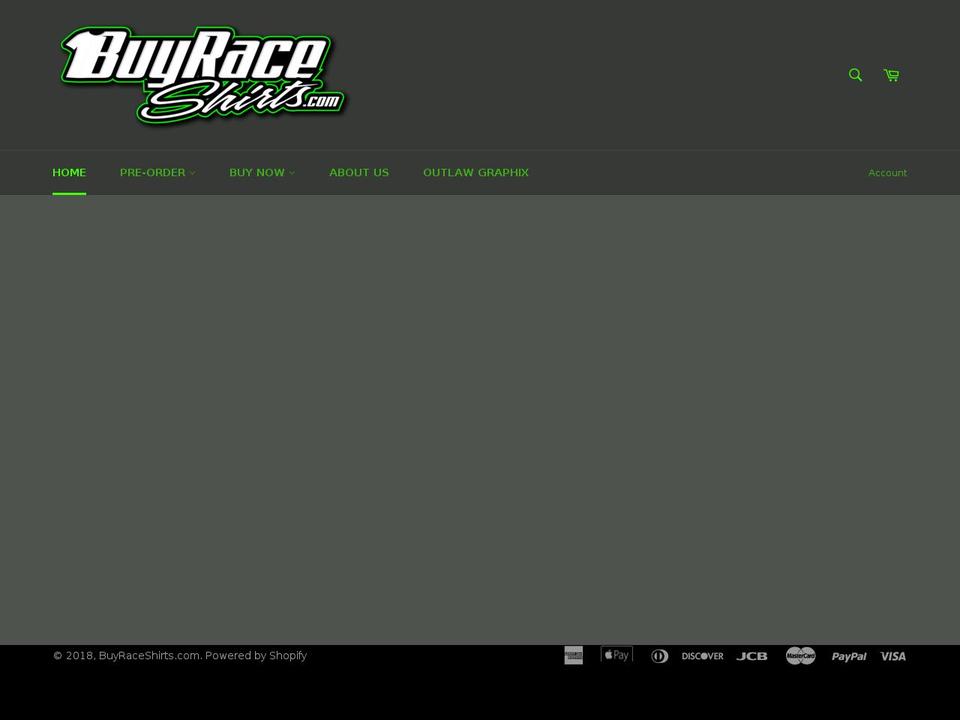Screen dimensions: 960x720
Task: Click the Apple Pay payment icon
Action: click(x=617, y=654)
